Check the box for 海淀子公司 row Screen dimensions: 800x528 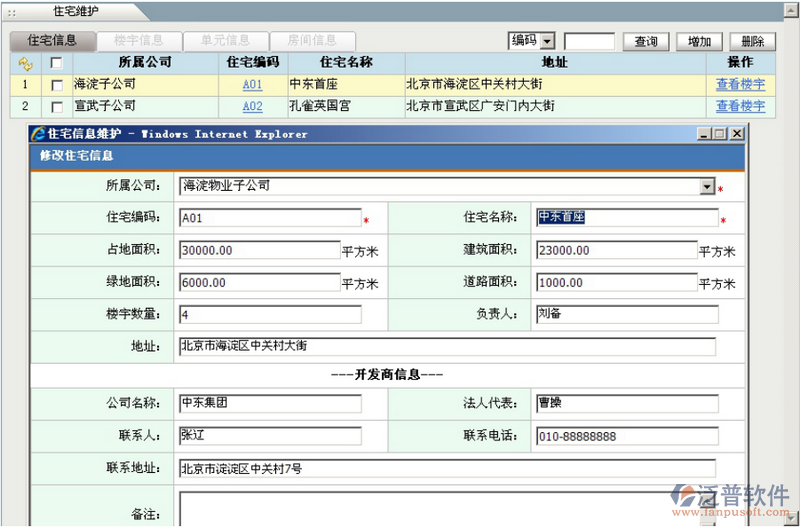click(56, 85)
